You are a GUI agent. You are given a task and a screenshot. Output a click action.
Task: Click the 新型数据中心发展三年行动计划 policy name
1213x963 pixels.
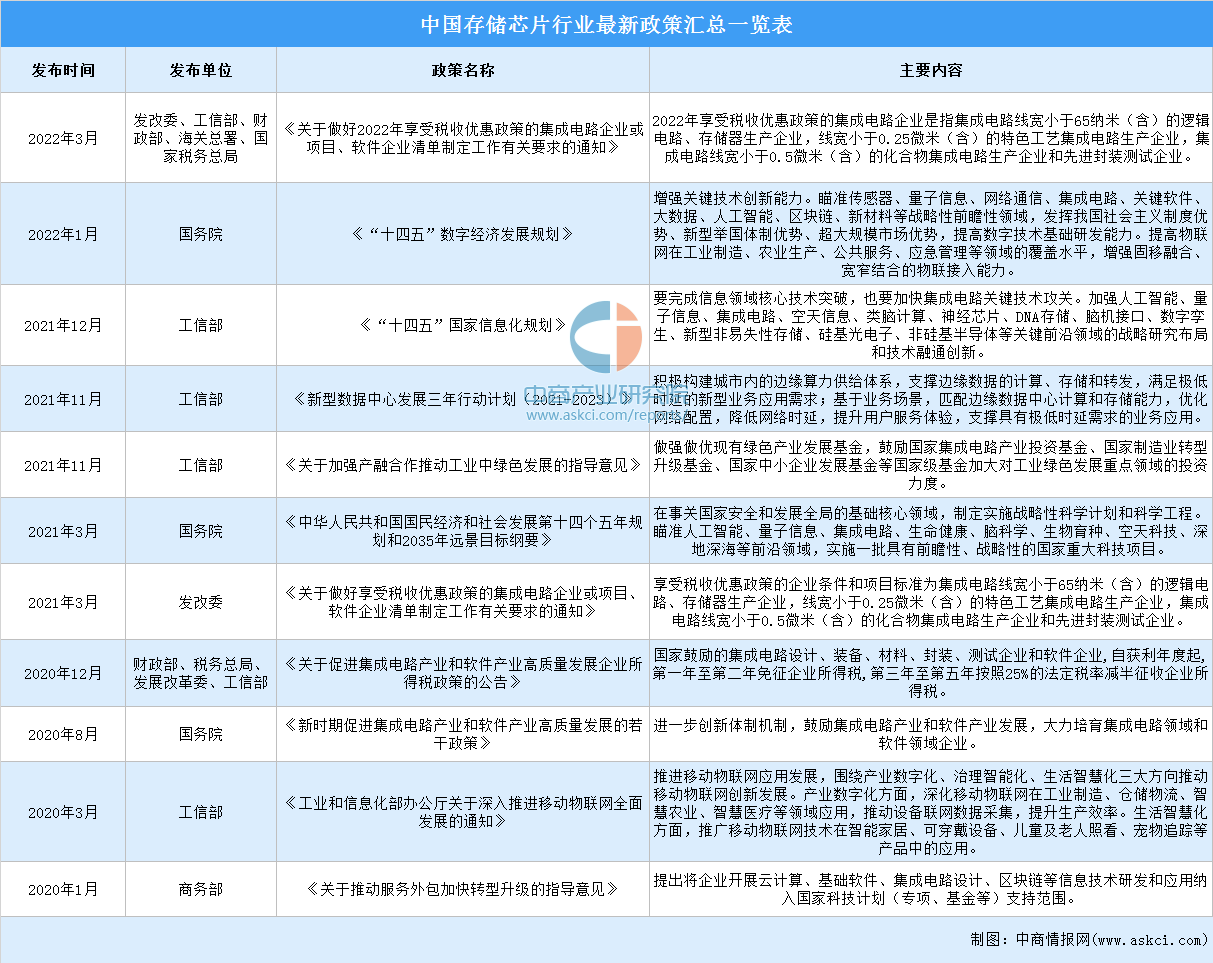tap(462, 399)
